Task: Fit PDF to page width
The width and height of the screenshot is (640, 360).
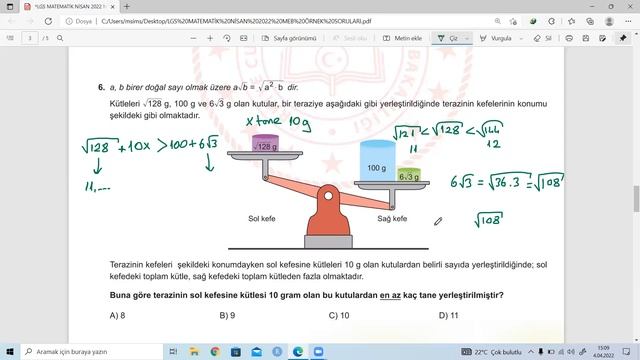Action: click(x=244, y=38)
